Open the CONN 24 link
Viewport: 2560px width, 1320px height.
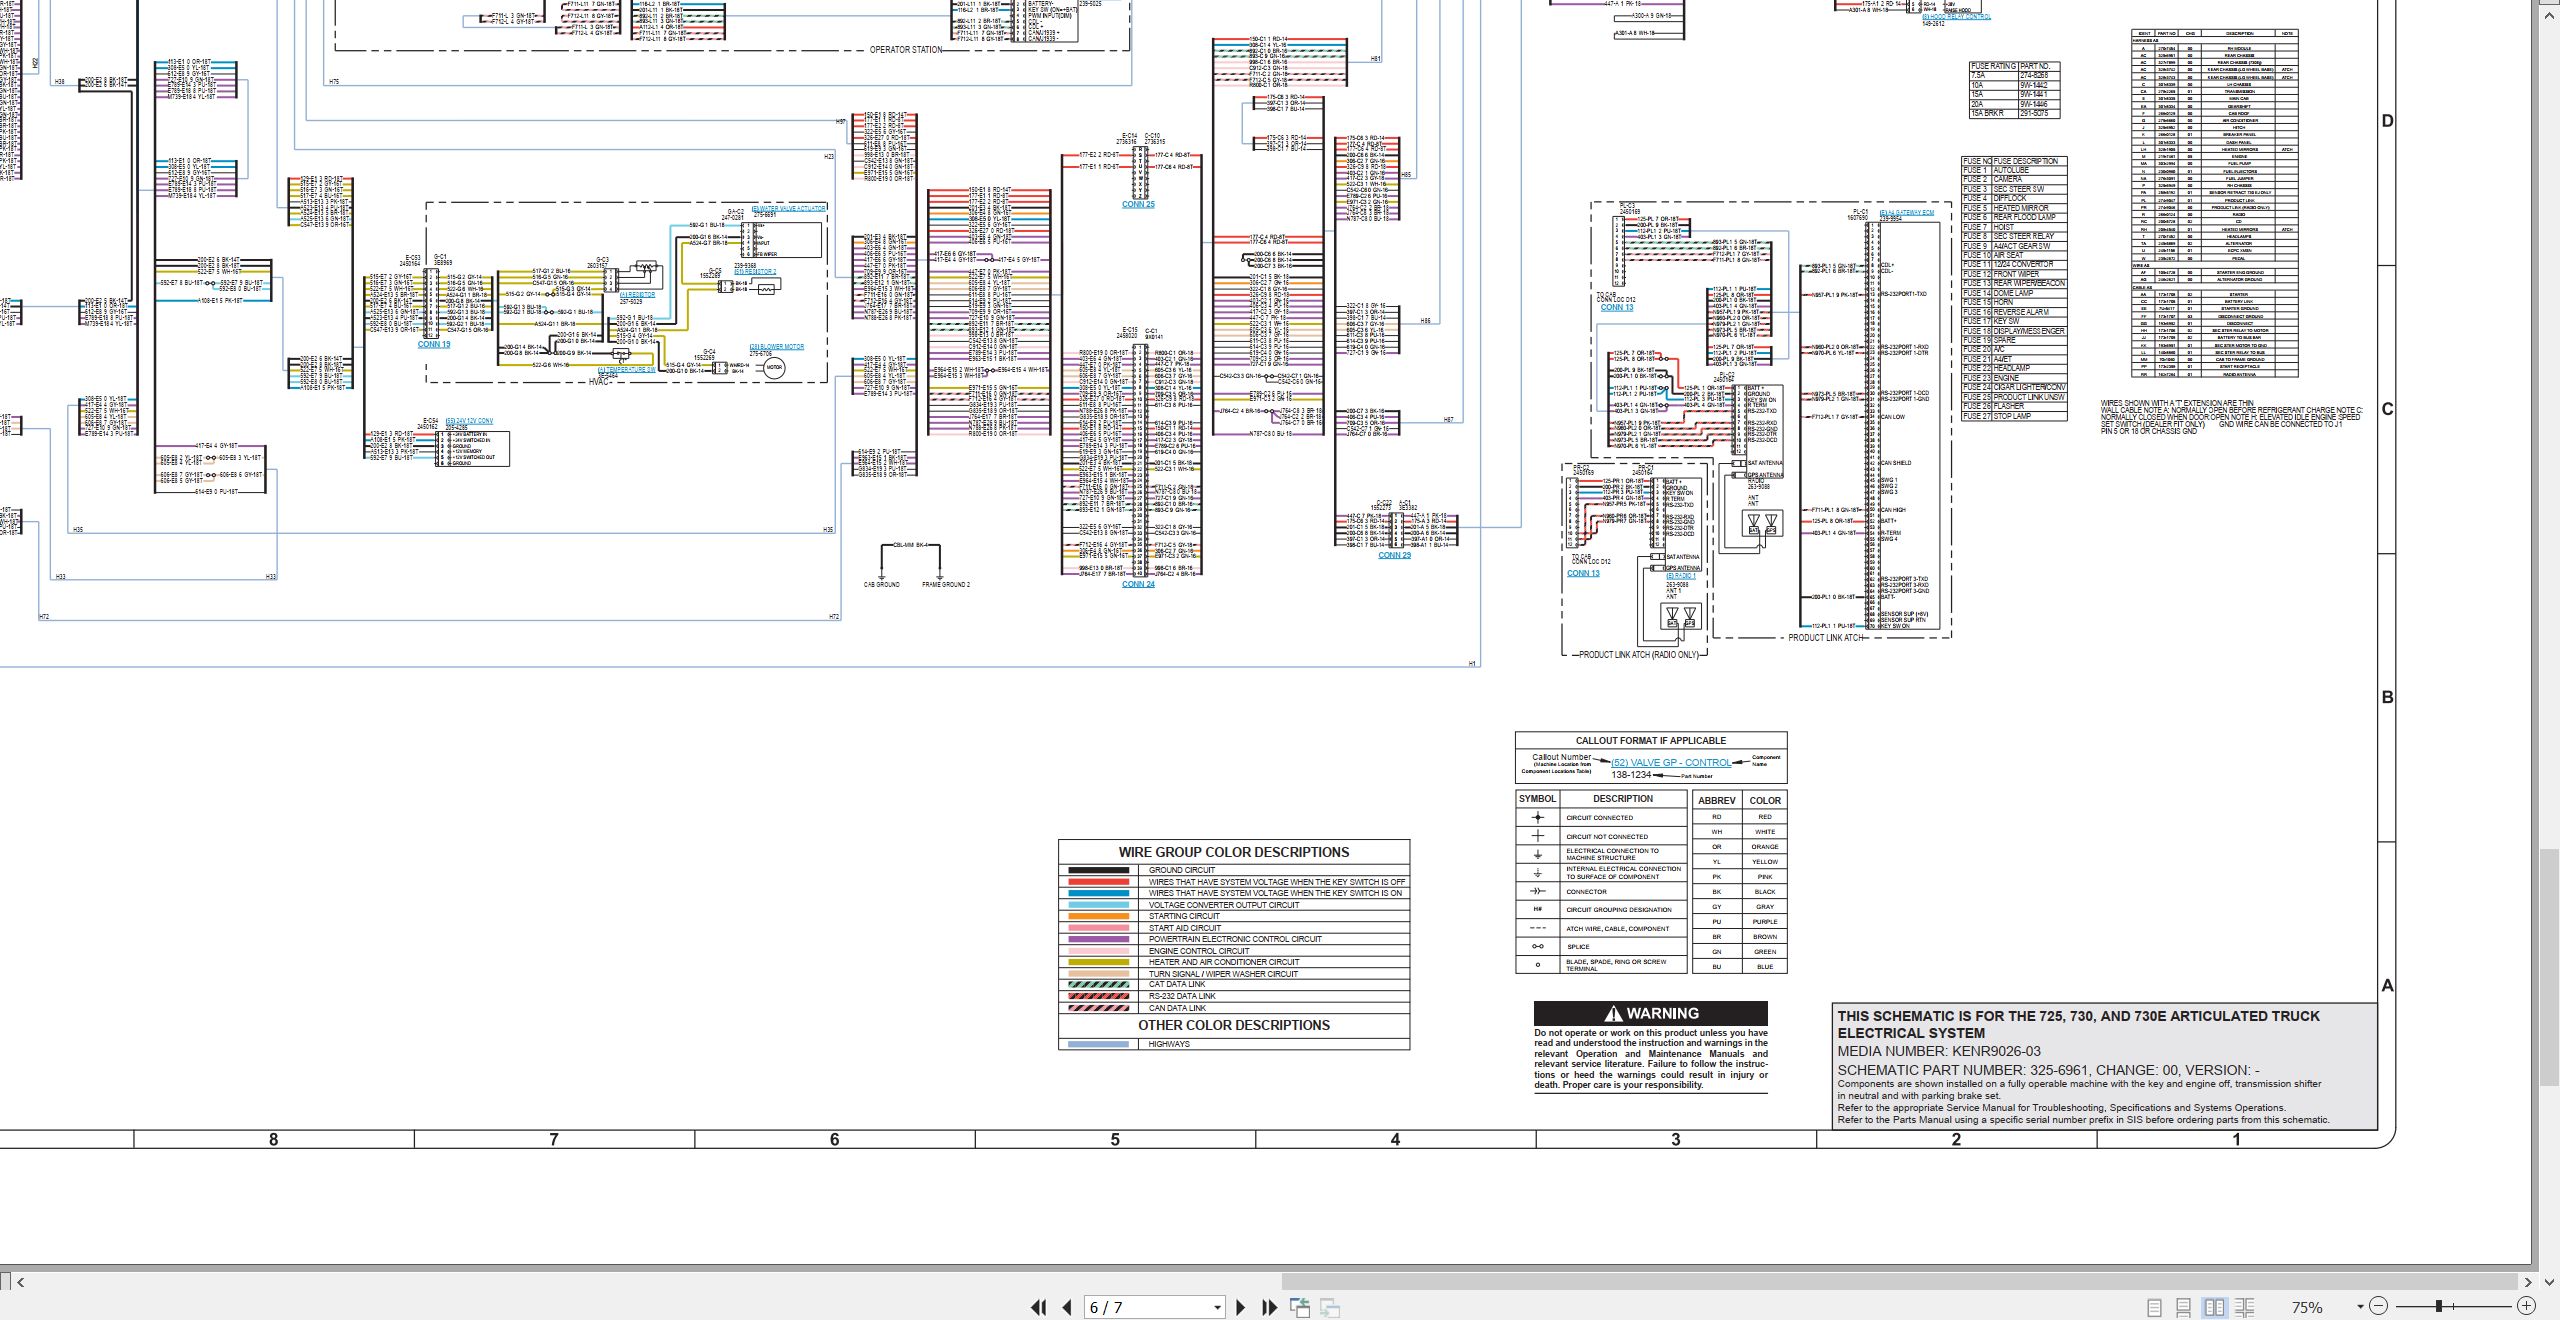tap(1138, 584)
